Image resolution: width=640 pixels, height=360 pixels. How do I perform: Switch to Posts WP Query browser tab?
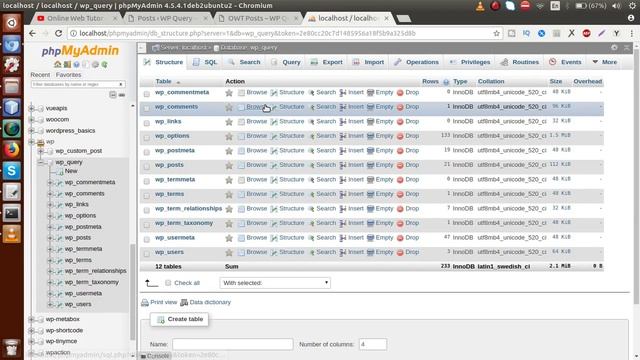[x=167, y=18]
